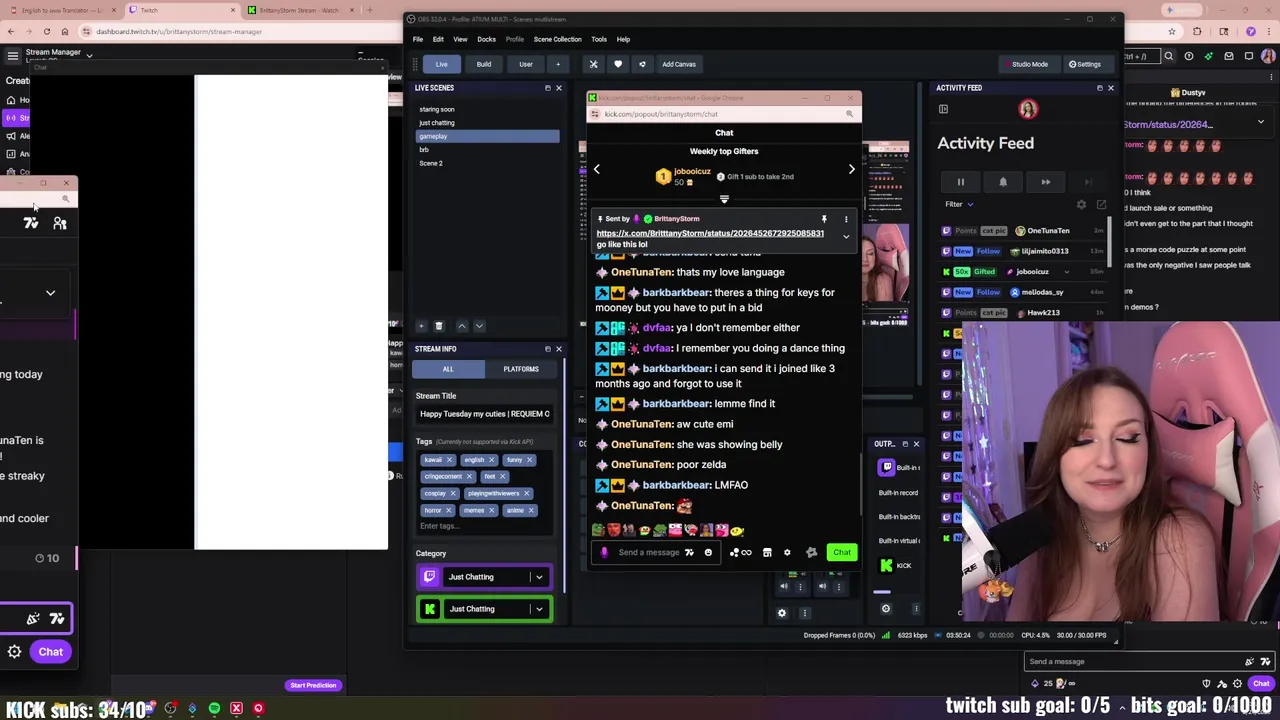1280x720 pixels.
Task: Open the Scene Collection menu
Action: tap(557, 39)
